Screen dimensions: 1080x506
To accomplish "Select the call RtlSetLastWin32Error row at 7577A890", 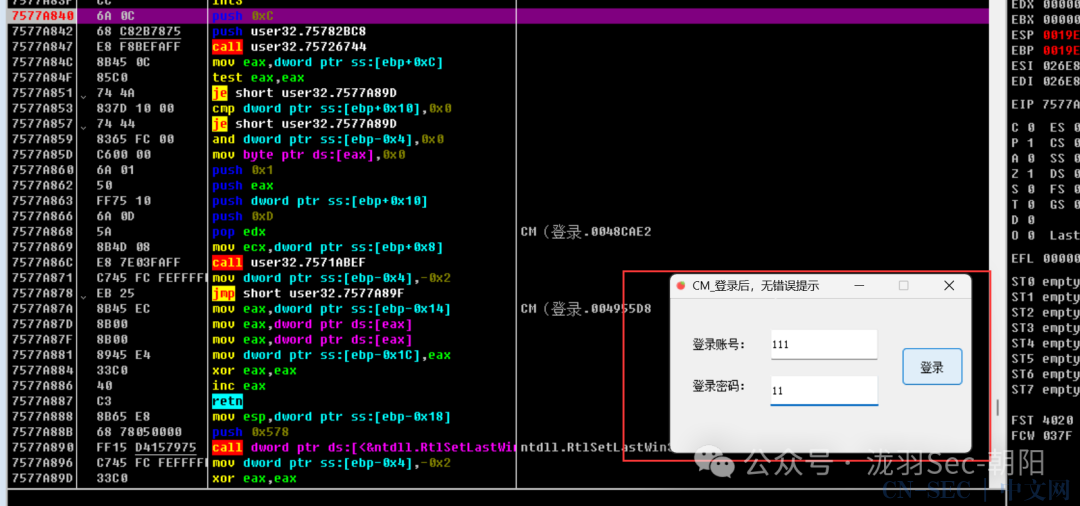I will (x=498, y=448).
